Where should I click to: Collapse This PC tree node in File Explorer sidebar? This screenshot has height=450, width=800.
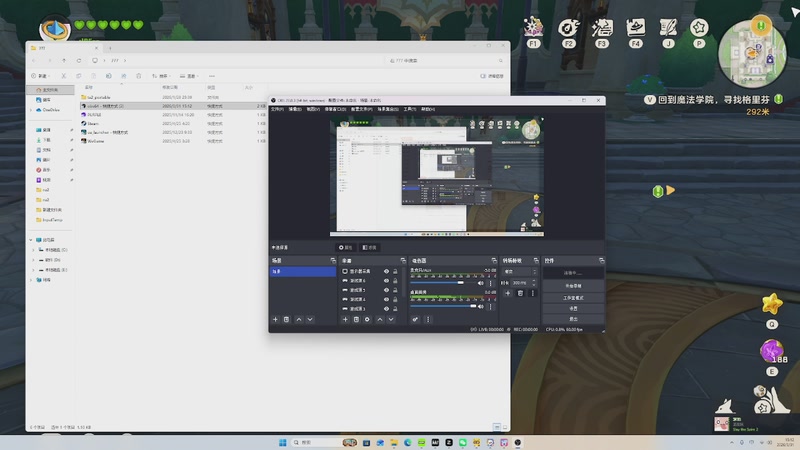pyautogui.click(x=31, y=240)
